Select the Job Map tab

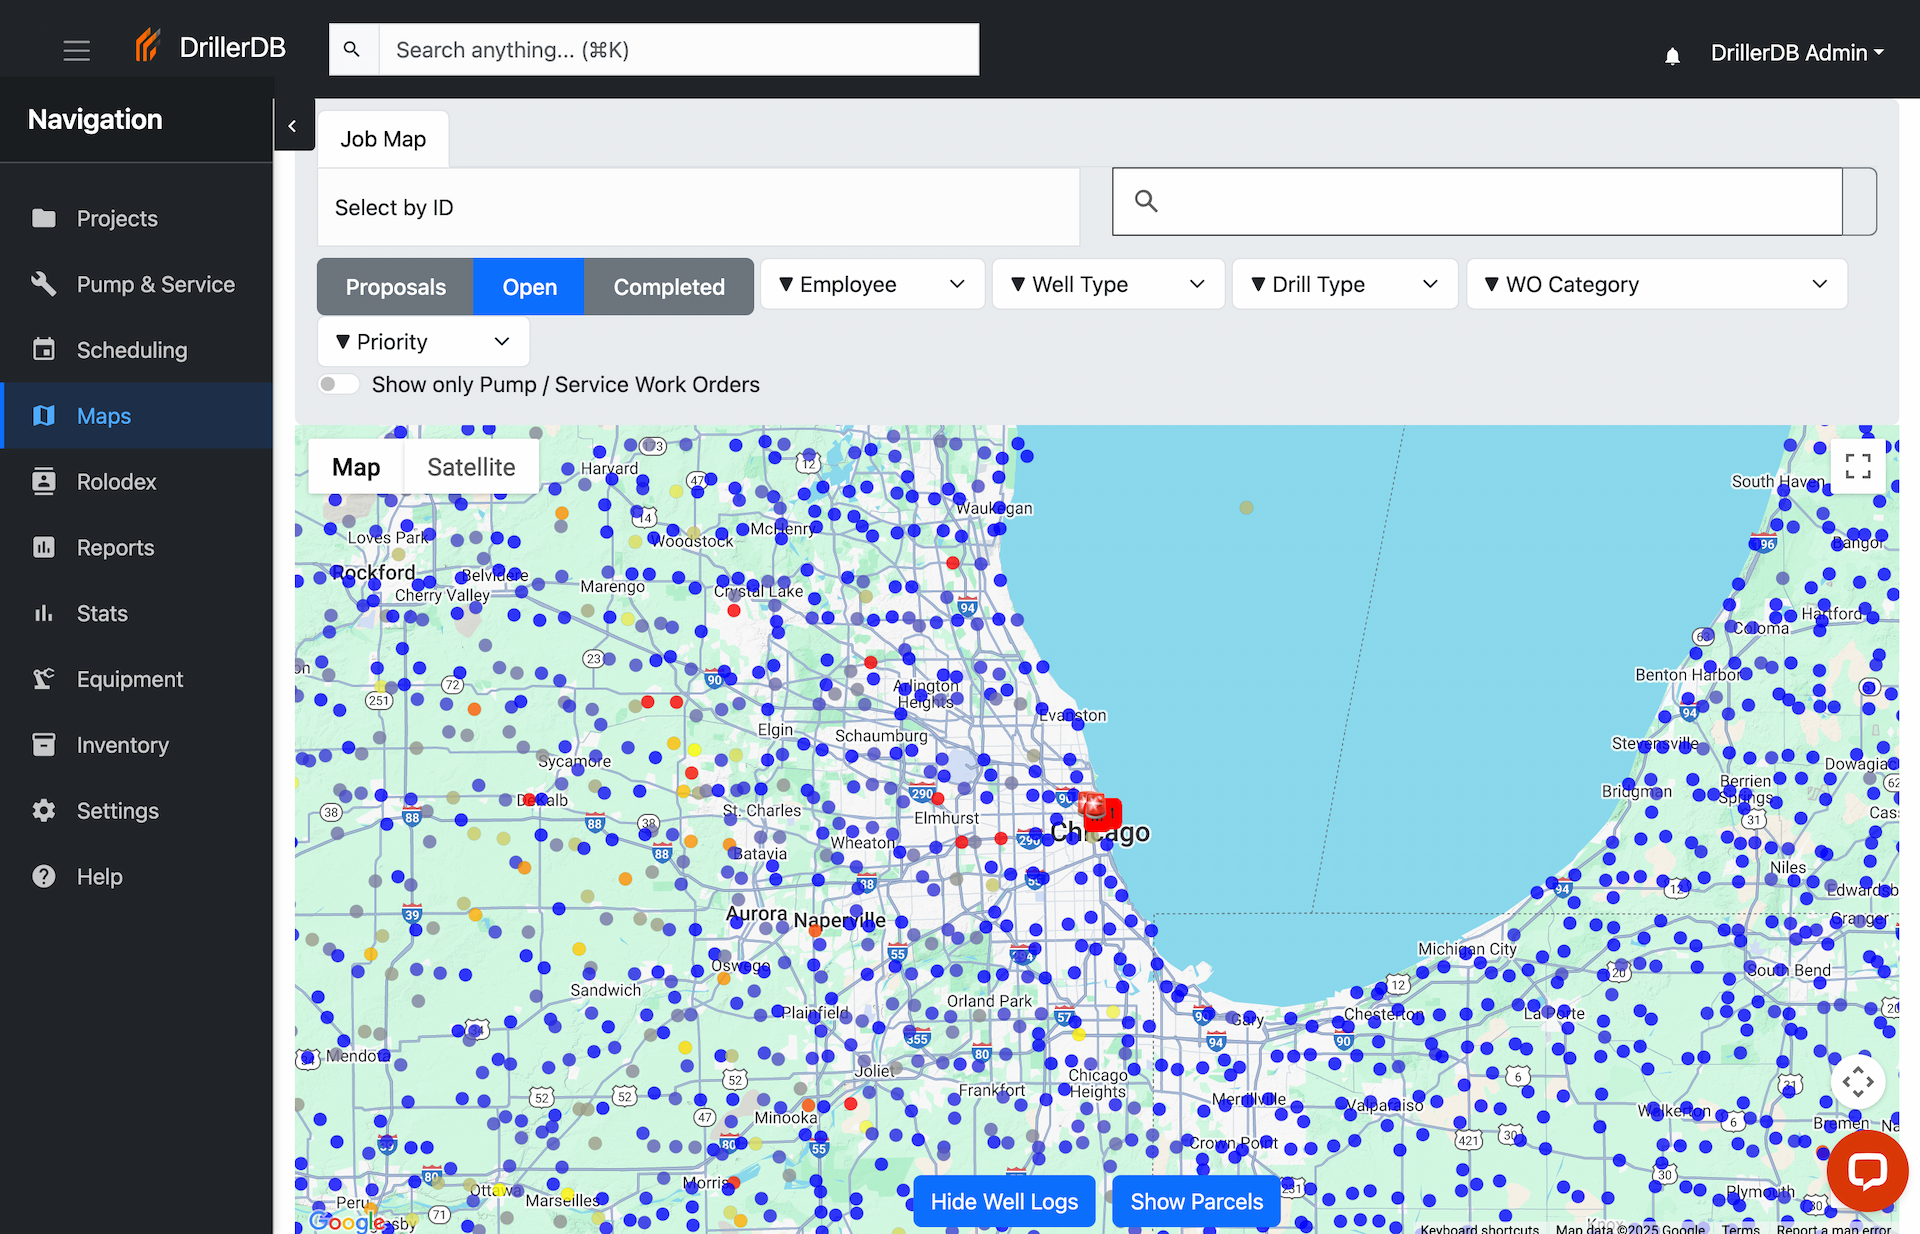(x=383, y=138)
